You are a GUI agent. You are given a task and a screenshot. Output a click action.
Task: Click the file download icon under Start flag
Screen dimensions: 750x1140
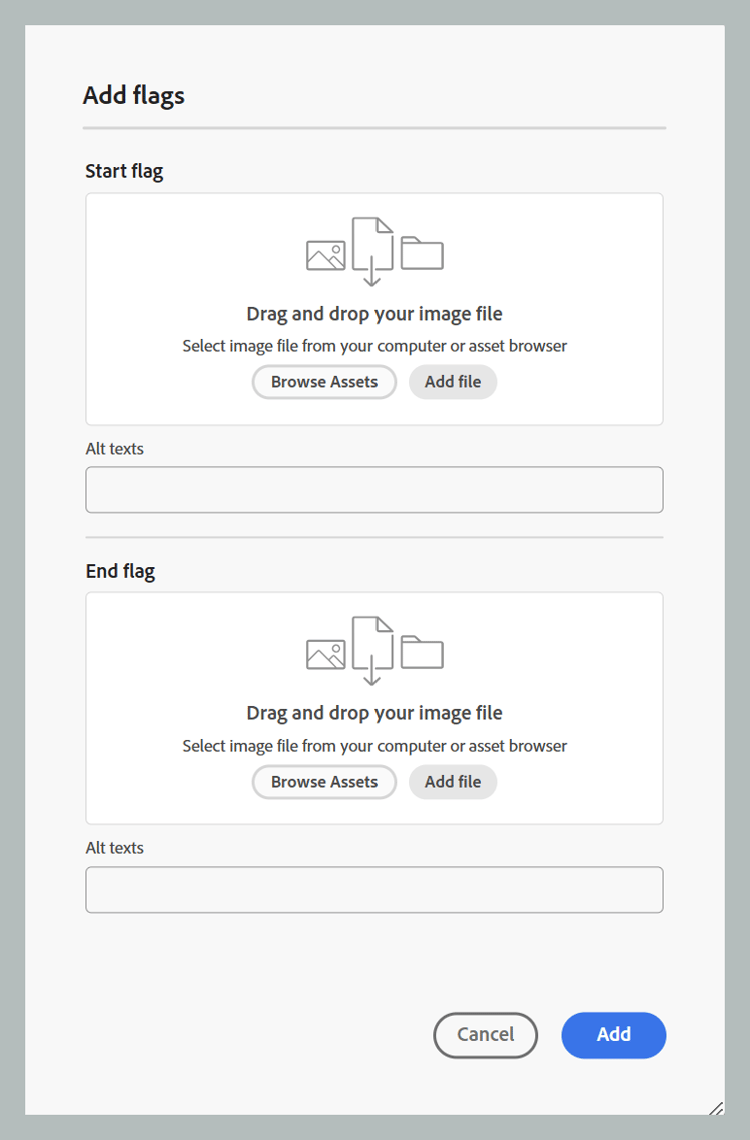[373, 252]
